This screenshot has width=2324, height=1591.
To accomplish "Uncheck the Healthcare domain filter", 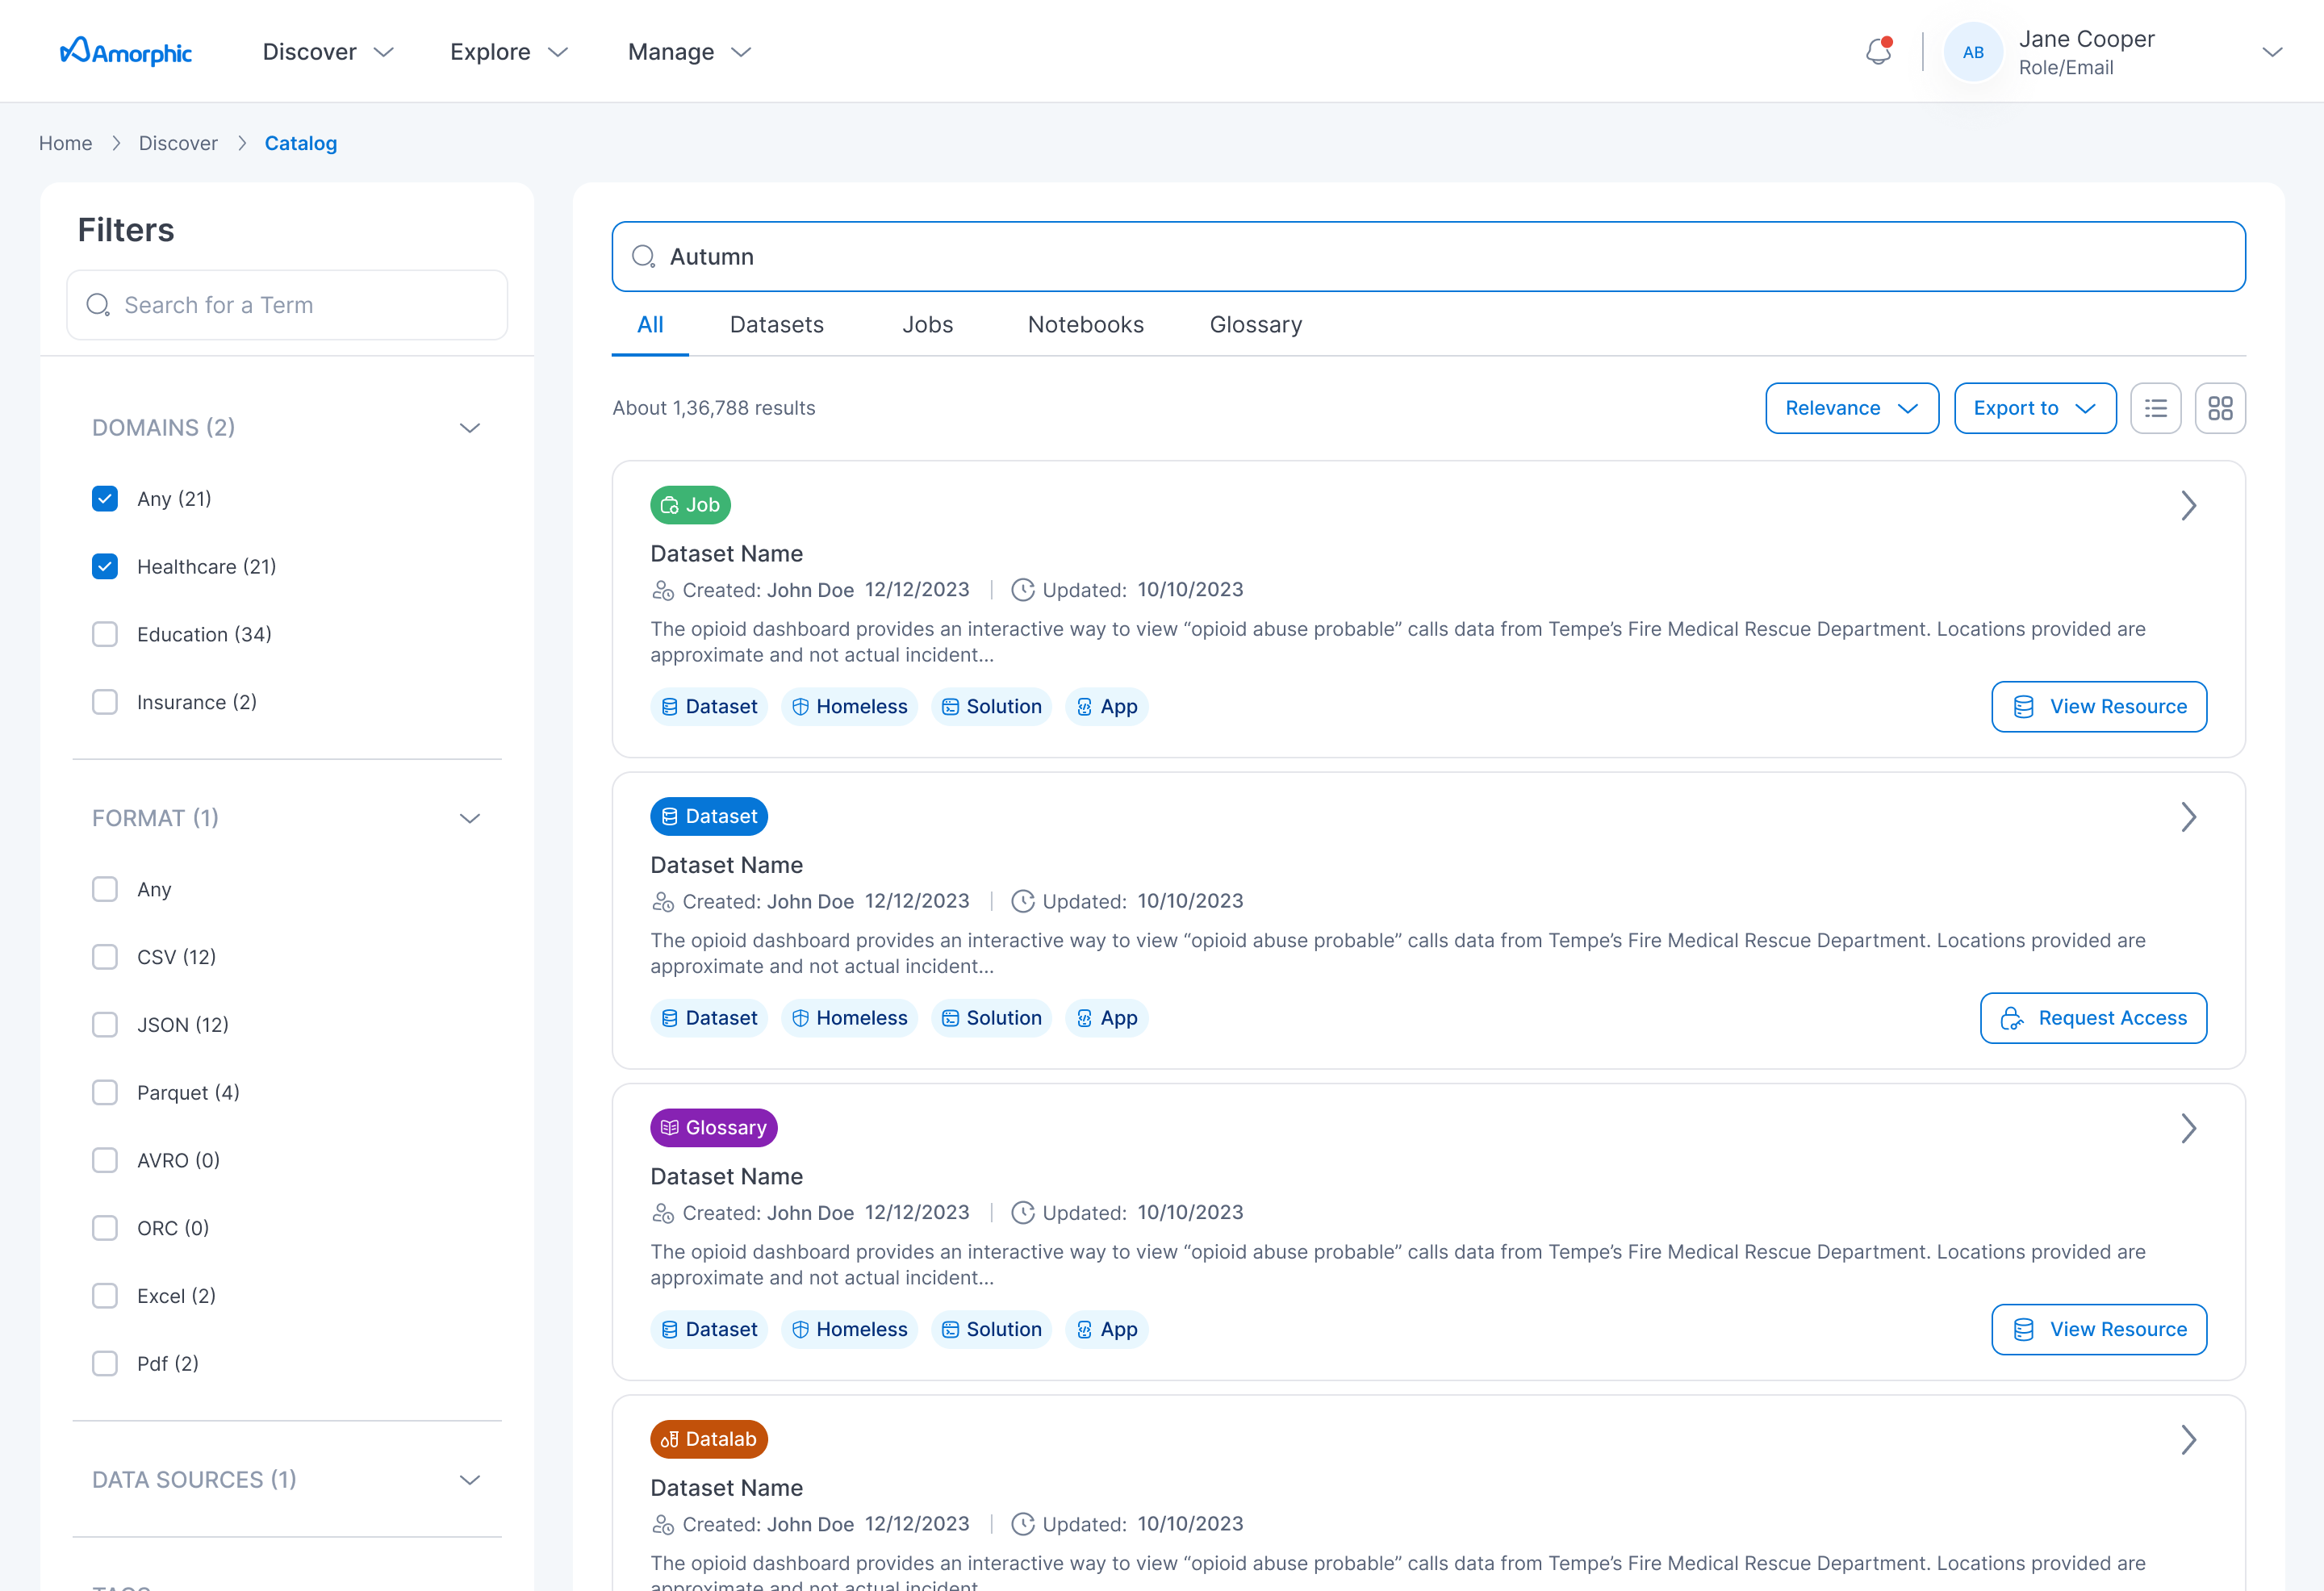I will 105,567.
